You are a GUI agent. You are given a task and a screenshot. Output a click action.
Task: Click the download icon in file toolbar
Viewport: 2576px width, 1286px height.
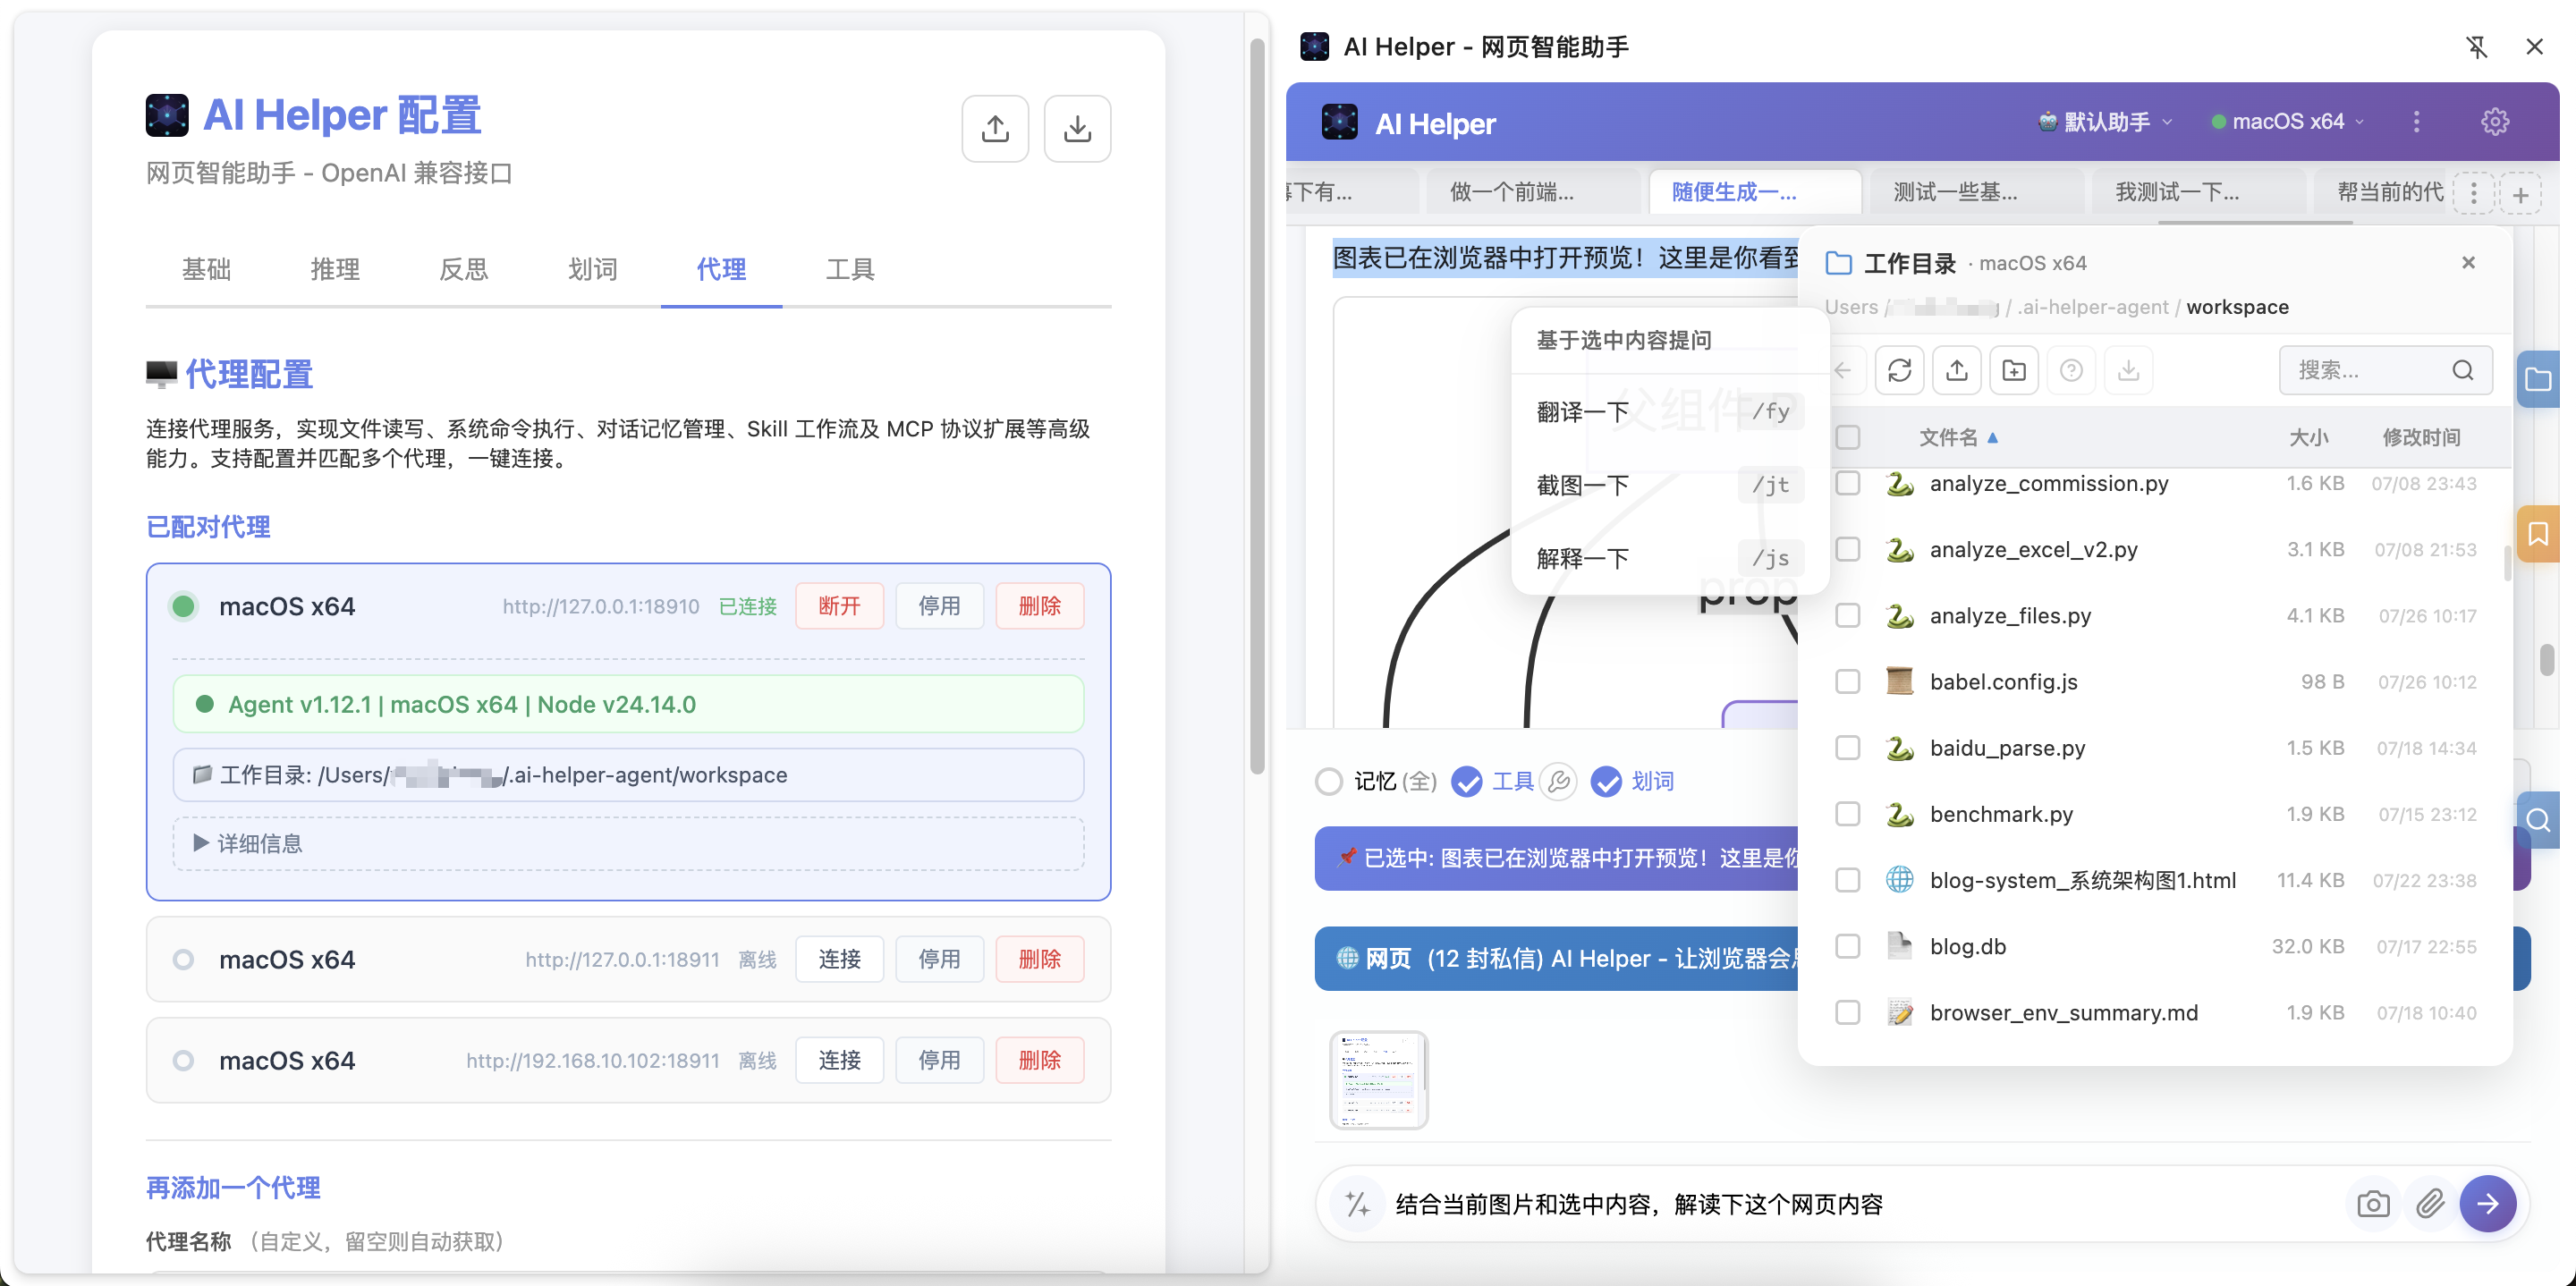[x=2129, y=371]
